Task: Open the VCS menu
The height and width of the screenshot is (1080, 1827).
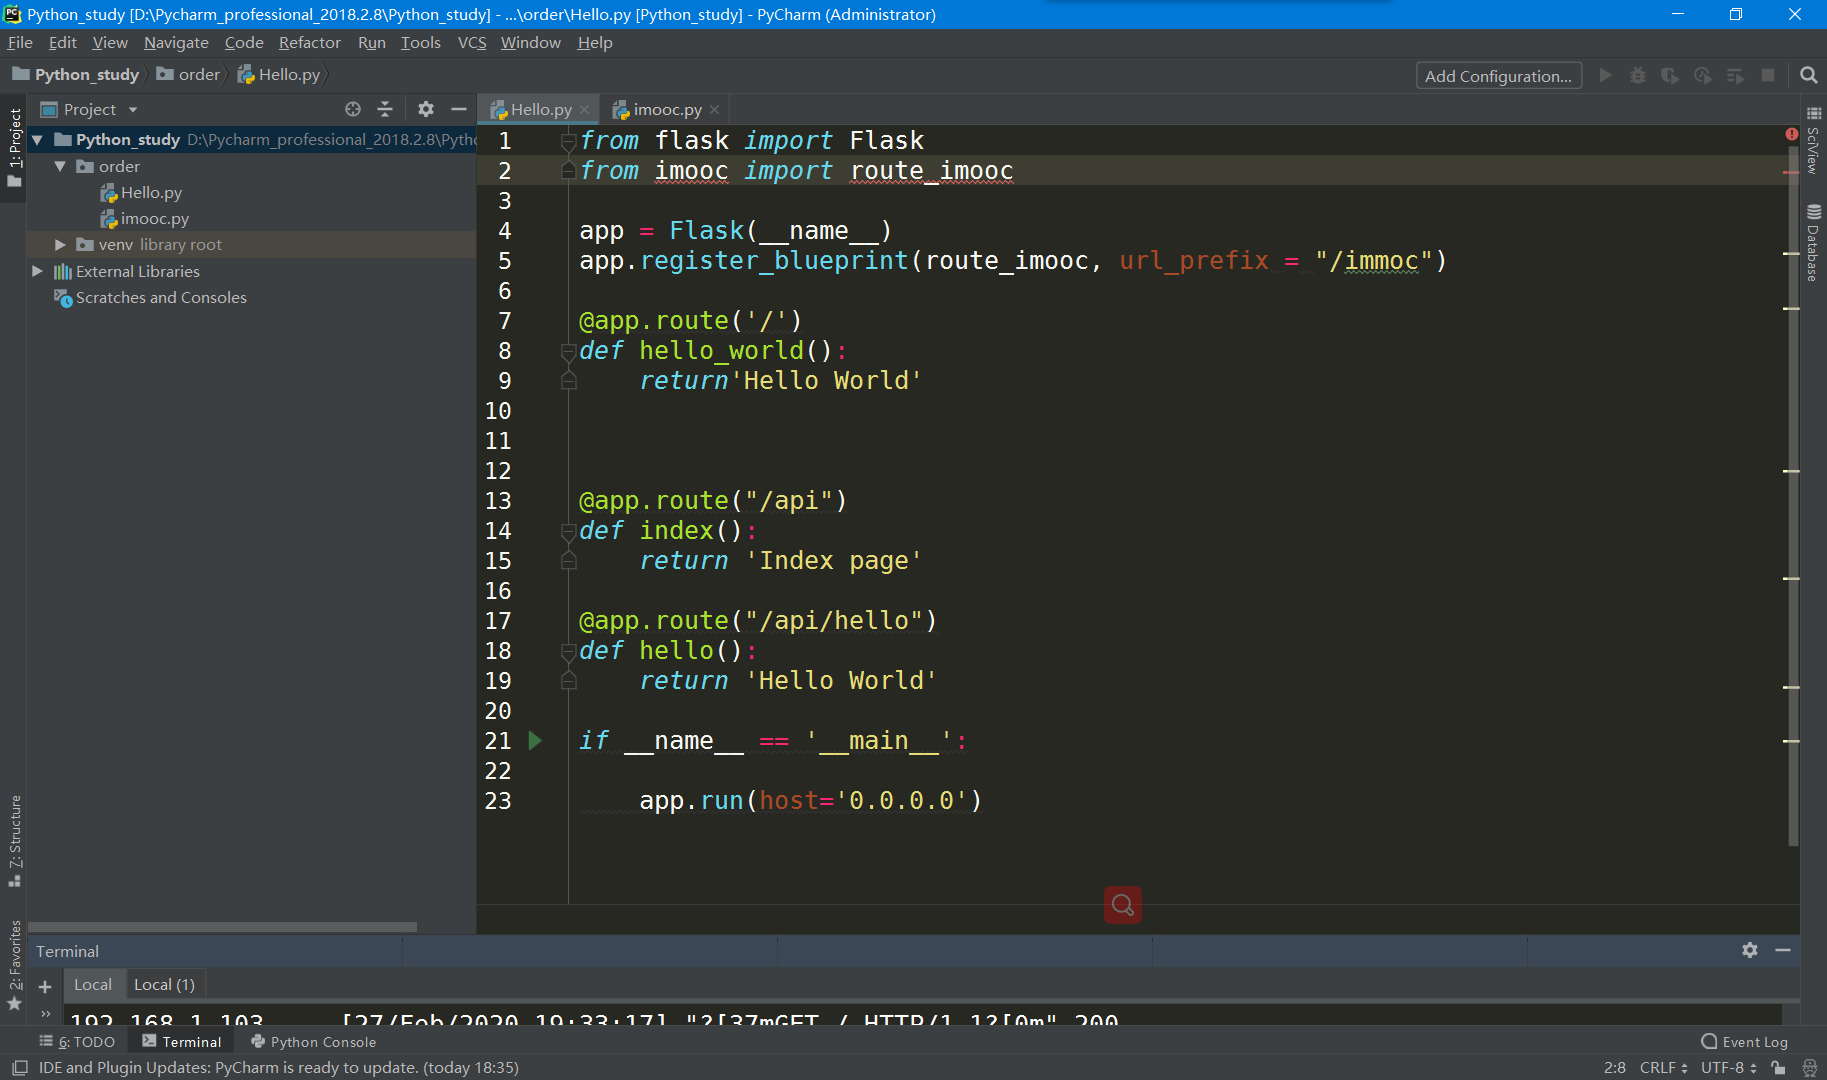Action: (x=472, y=42)
